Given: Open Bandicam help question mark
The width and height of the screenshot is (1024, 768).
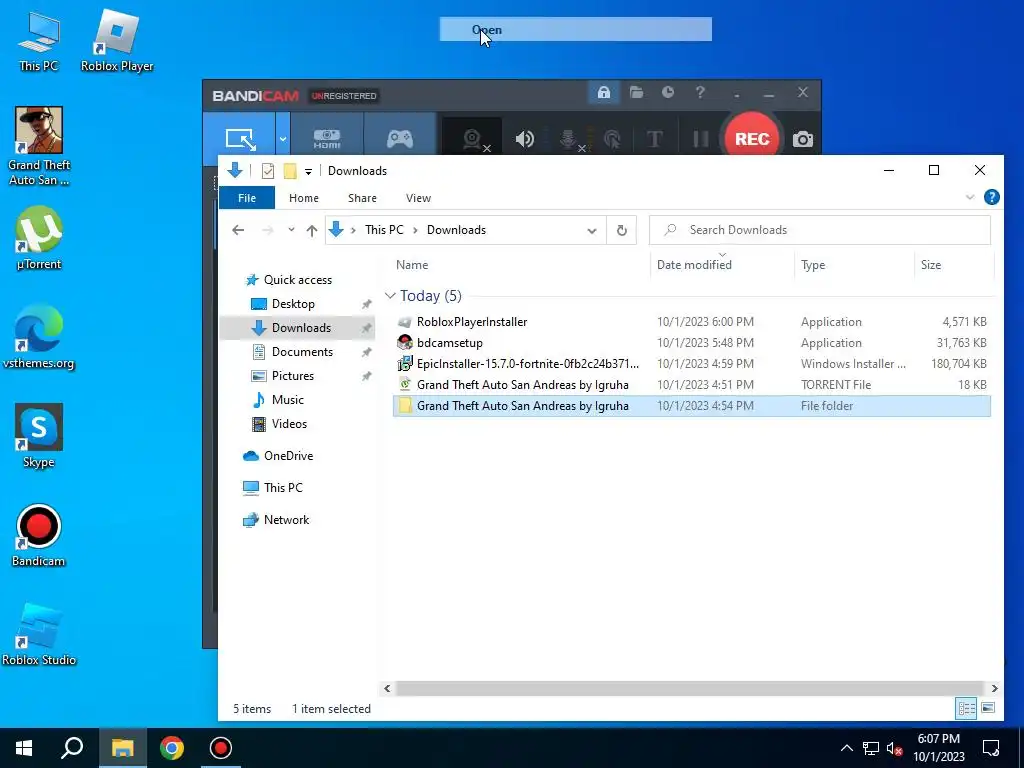Looking at the screenshot, I should (x=699, y=92).
